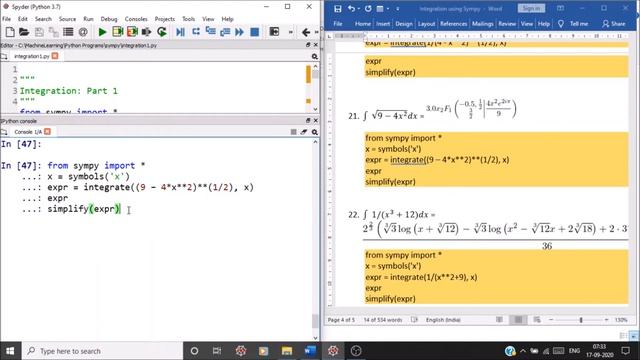Sign in to the Word account

(531, 8)
